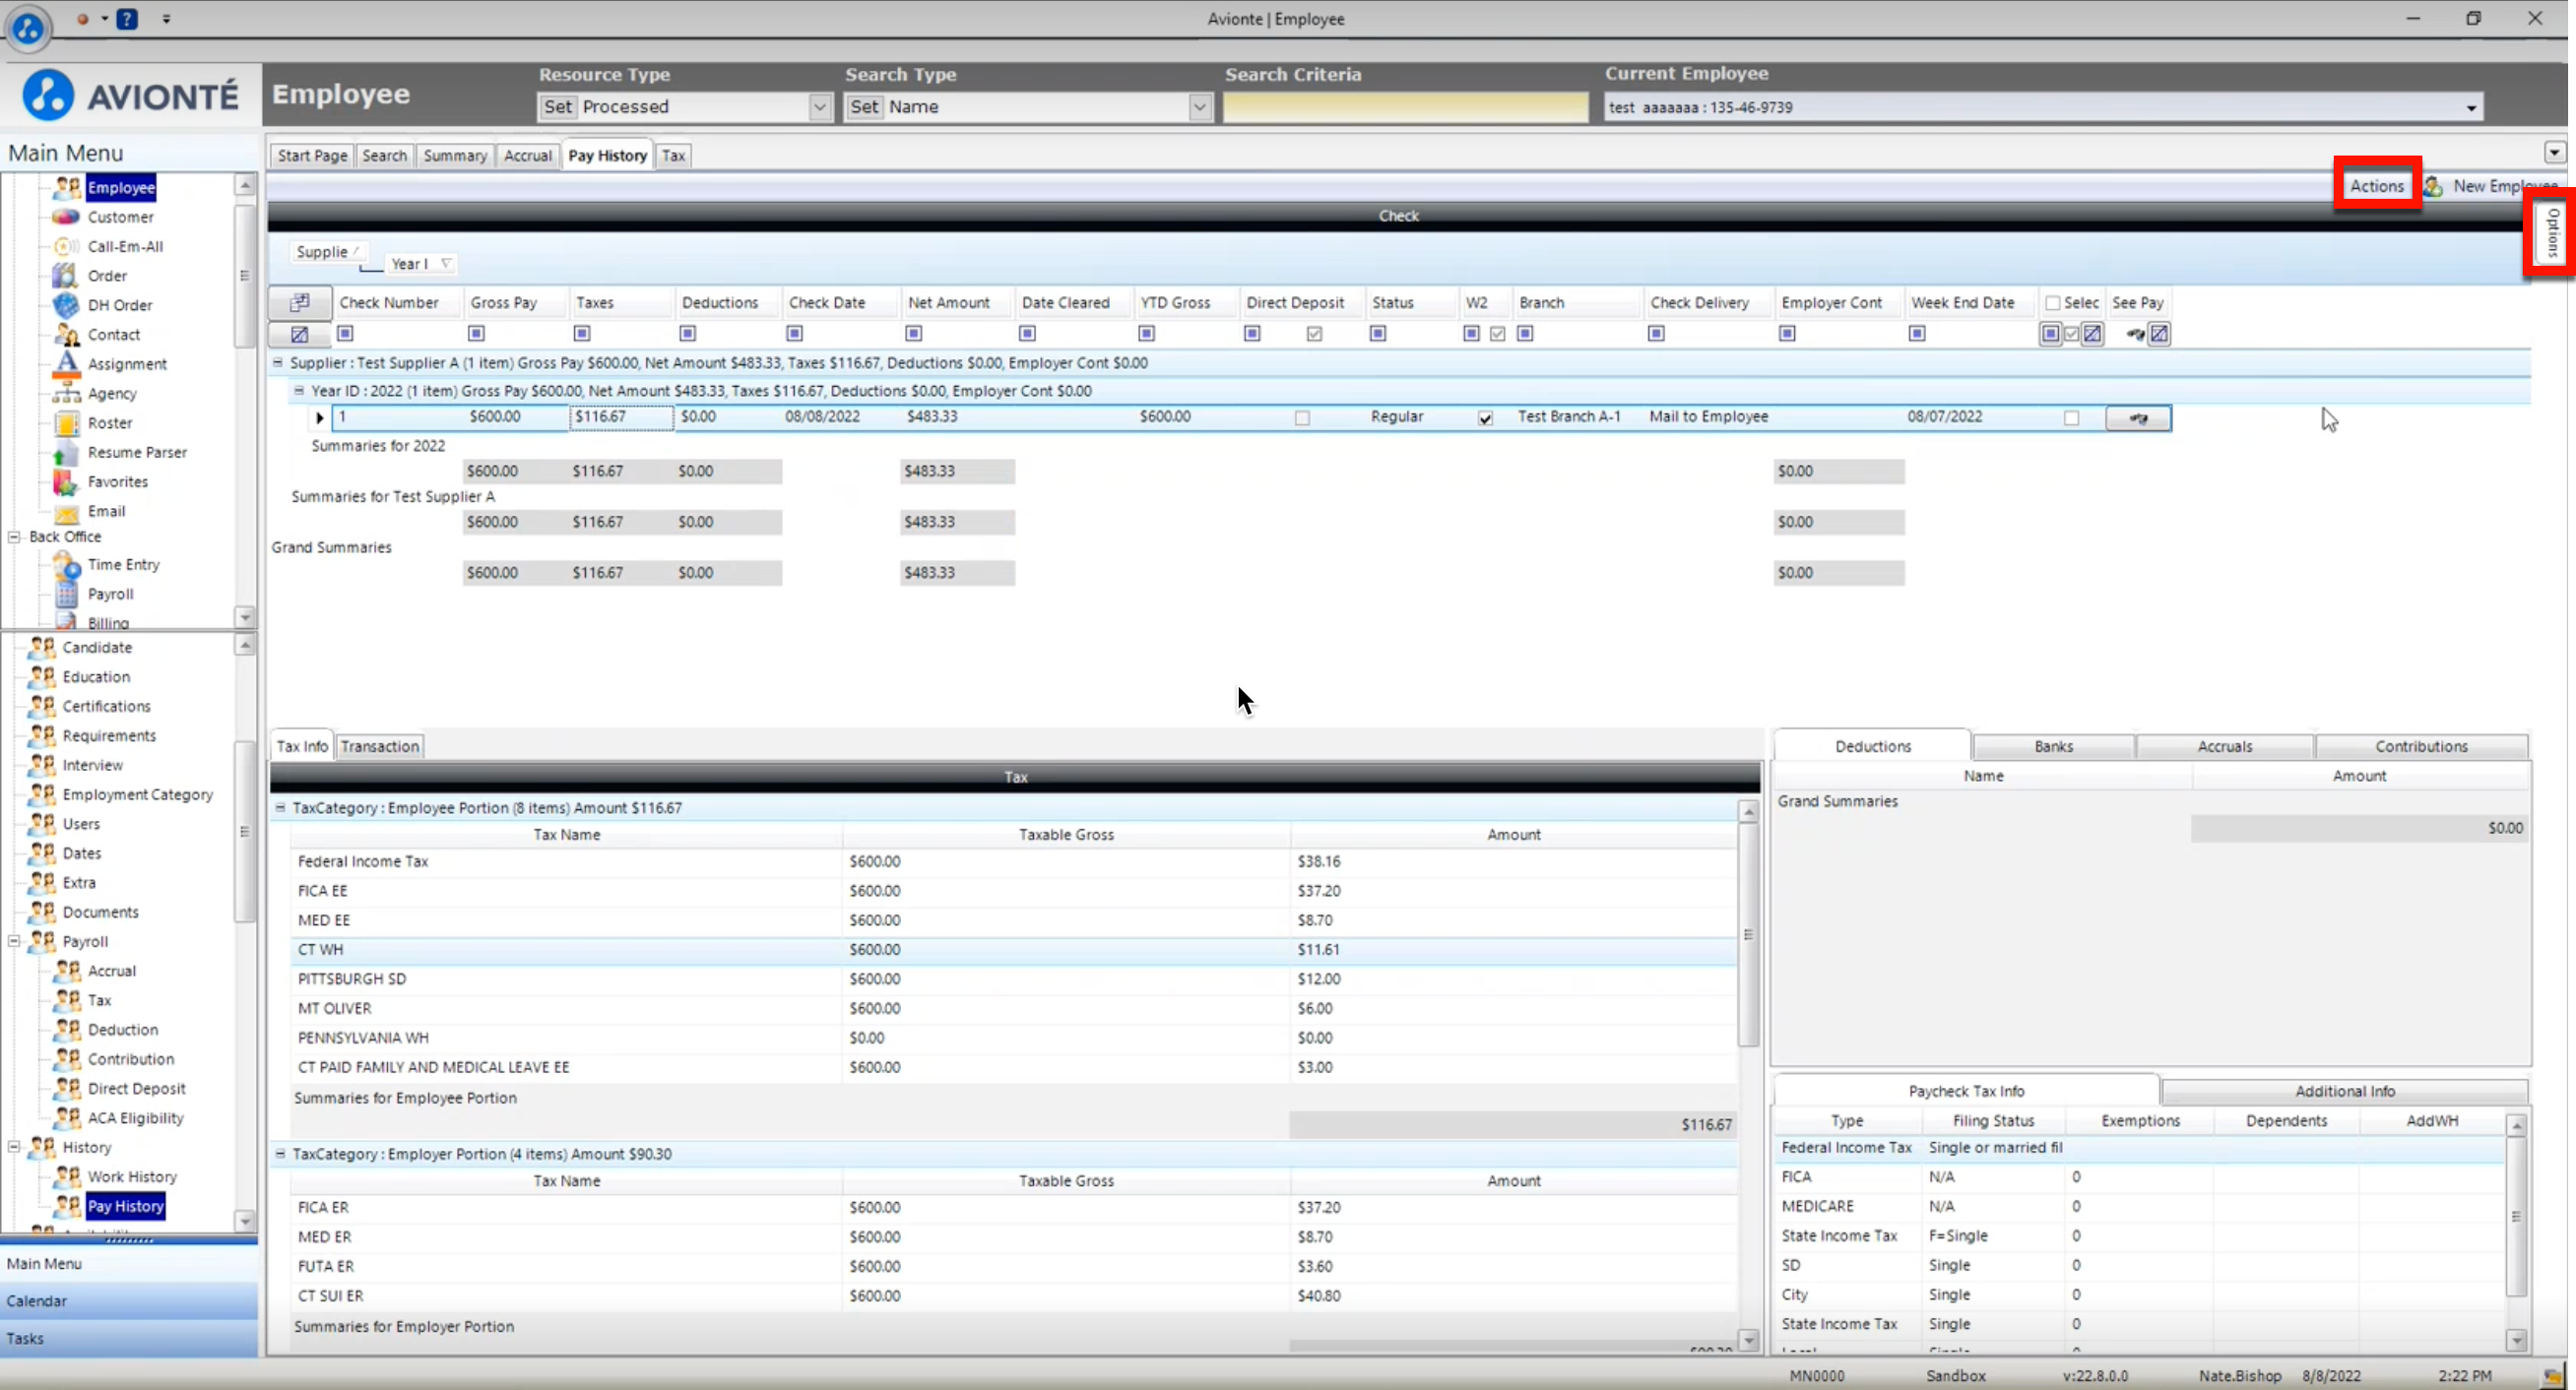Toggle Direct Deposit checkbox for check 1
This screenshot has height=1390, width=2576.
coord(1302,418)
